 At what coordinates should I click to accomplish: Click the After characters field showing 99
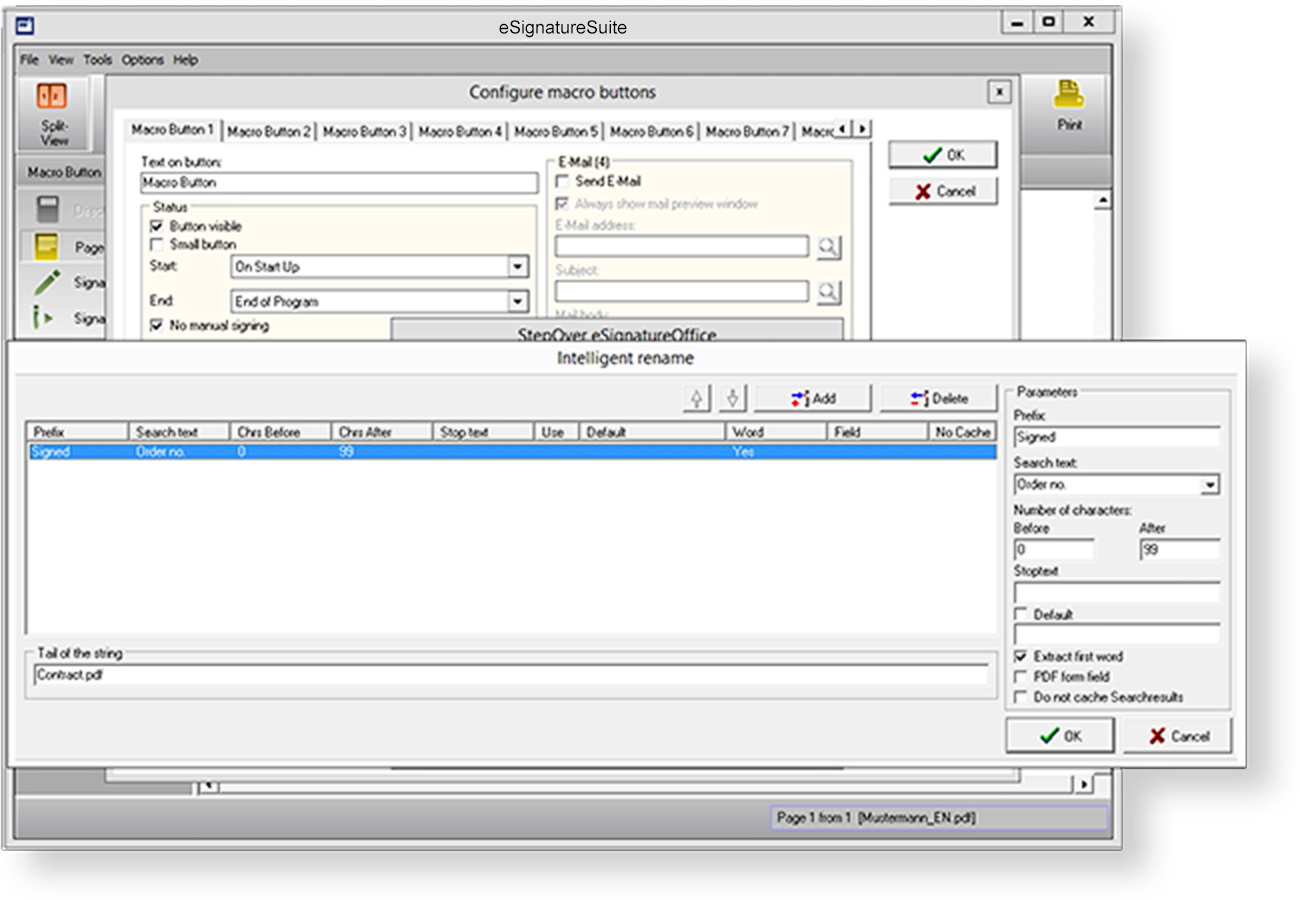pyautogui.click(x=1180, y=549)
